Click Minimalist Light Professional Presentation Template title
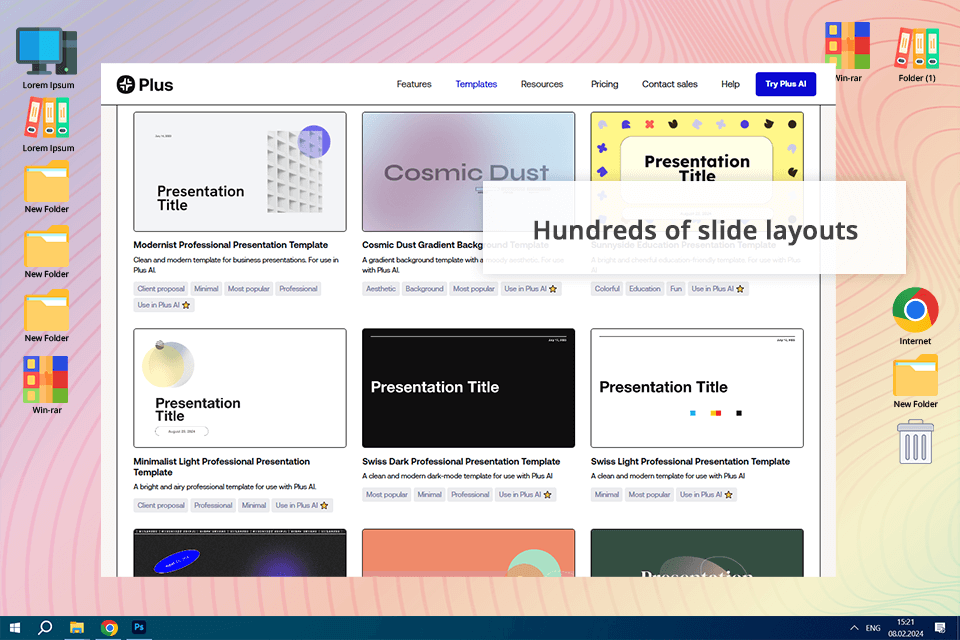The width and height of the screenshot is (960, 640). [222, 467]
